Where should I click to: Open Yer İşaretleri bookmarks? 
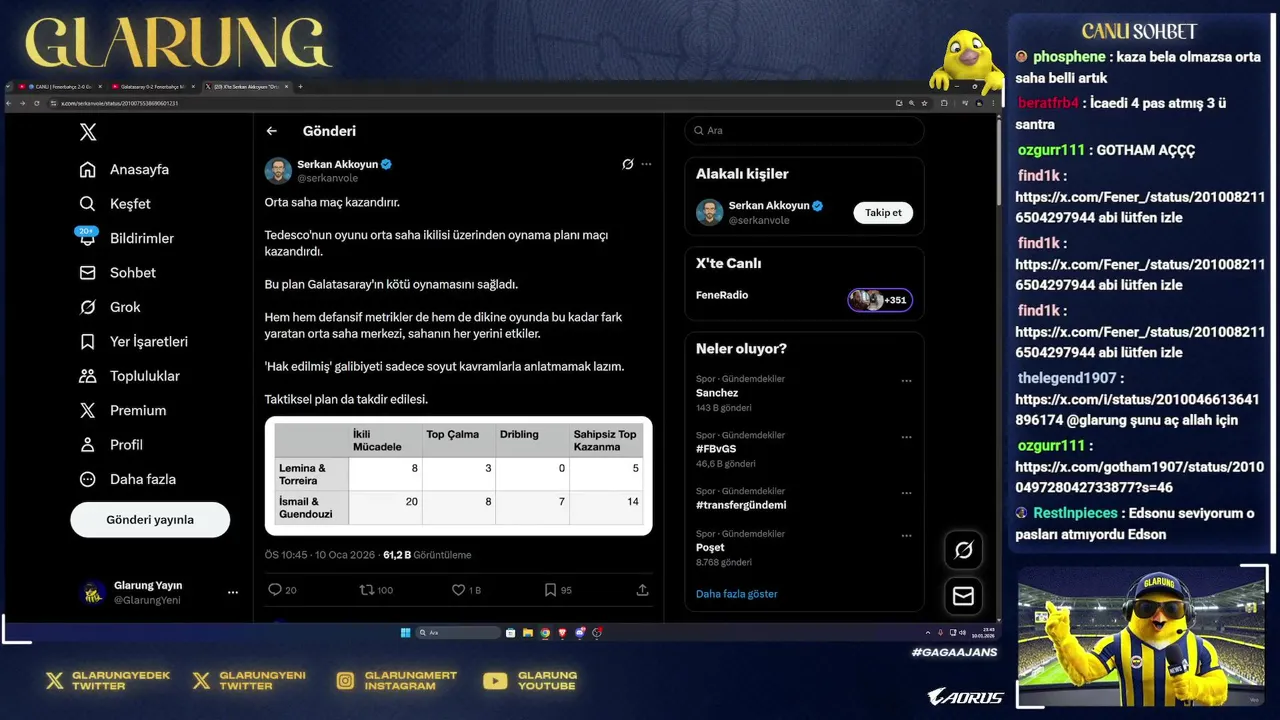[133, 342]
